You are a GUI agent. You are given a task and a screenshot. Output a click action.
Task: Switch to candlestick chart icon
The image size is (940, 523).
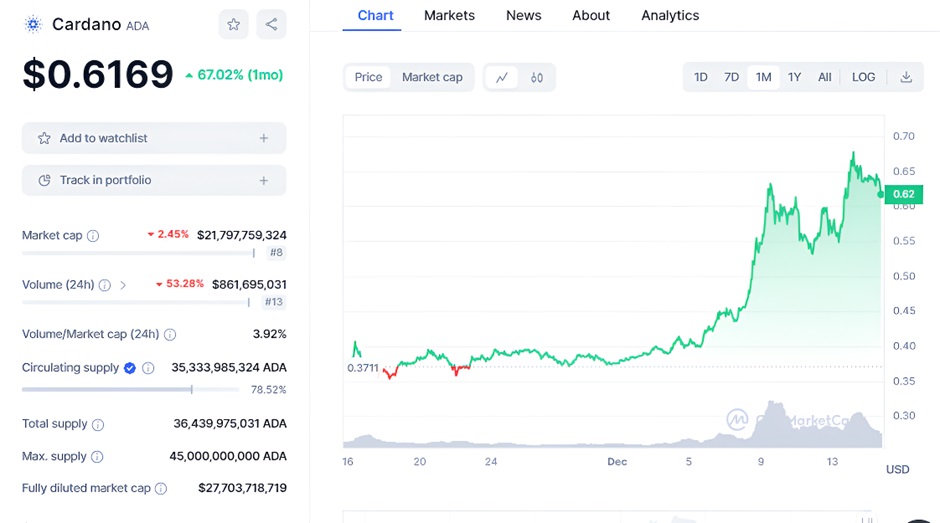click(537, 77)
